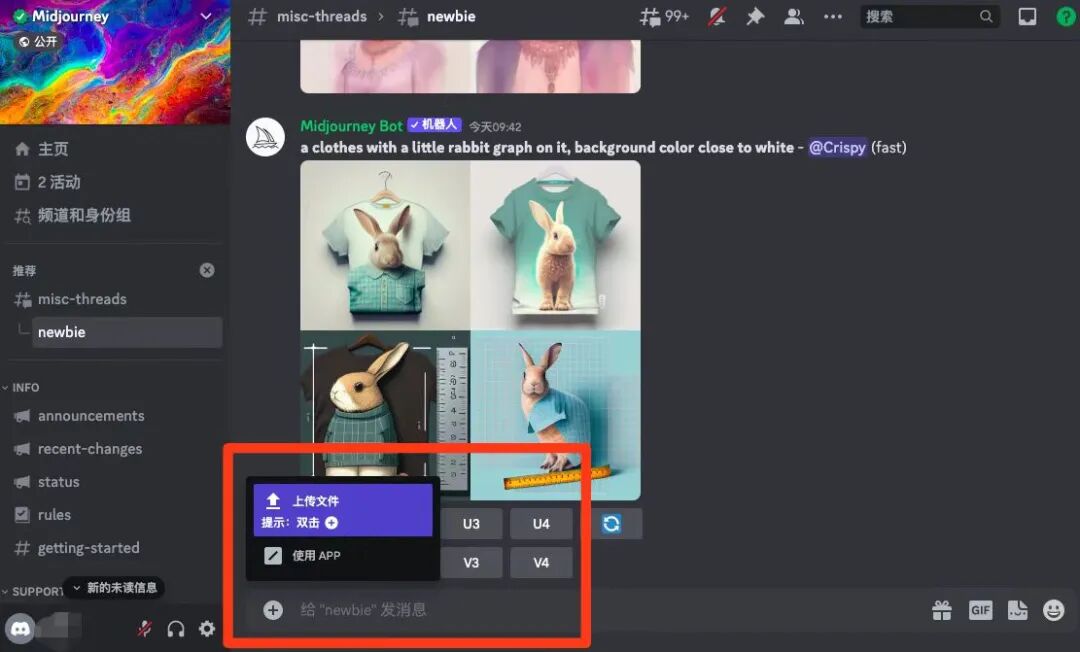Click the plus attachment button
The image size is (1080, 652).
tap(273, 610)
